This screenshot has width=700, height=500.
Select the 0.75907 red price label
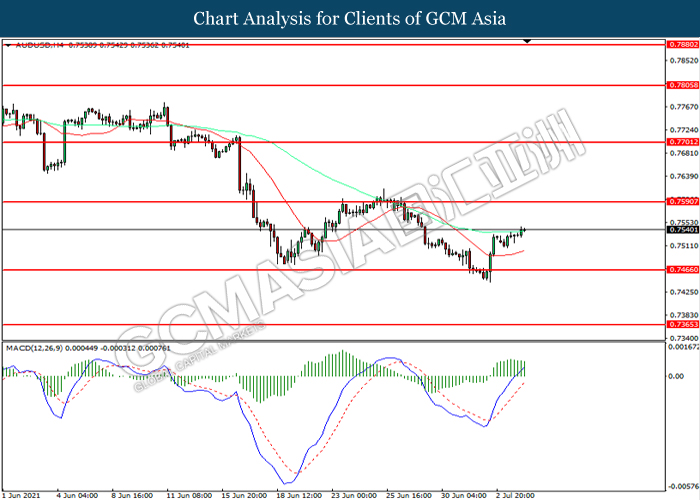[683, 202]
